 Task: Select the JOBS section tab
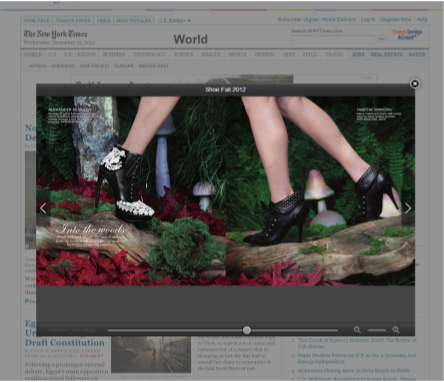pyautogui.click(x=358, y=54)
